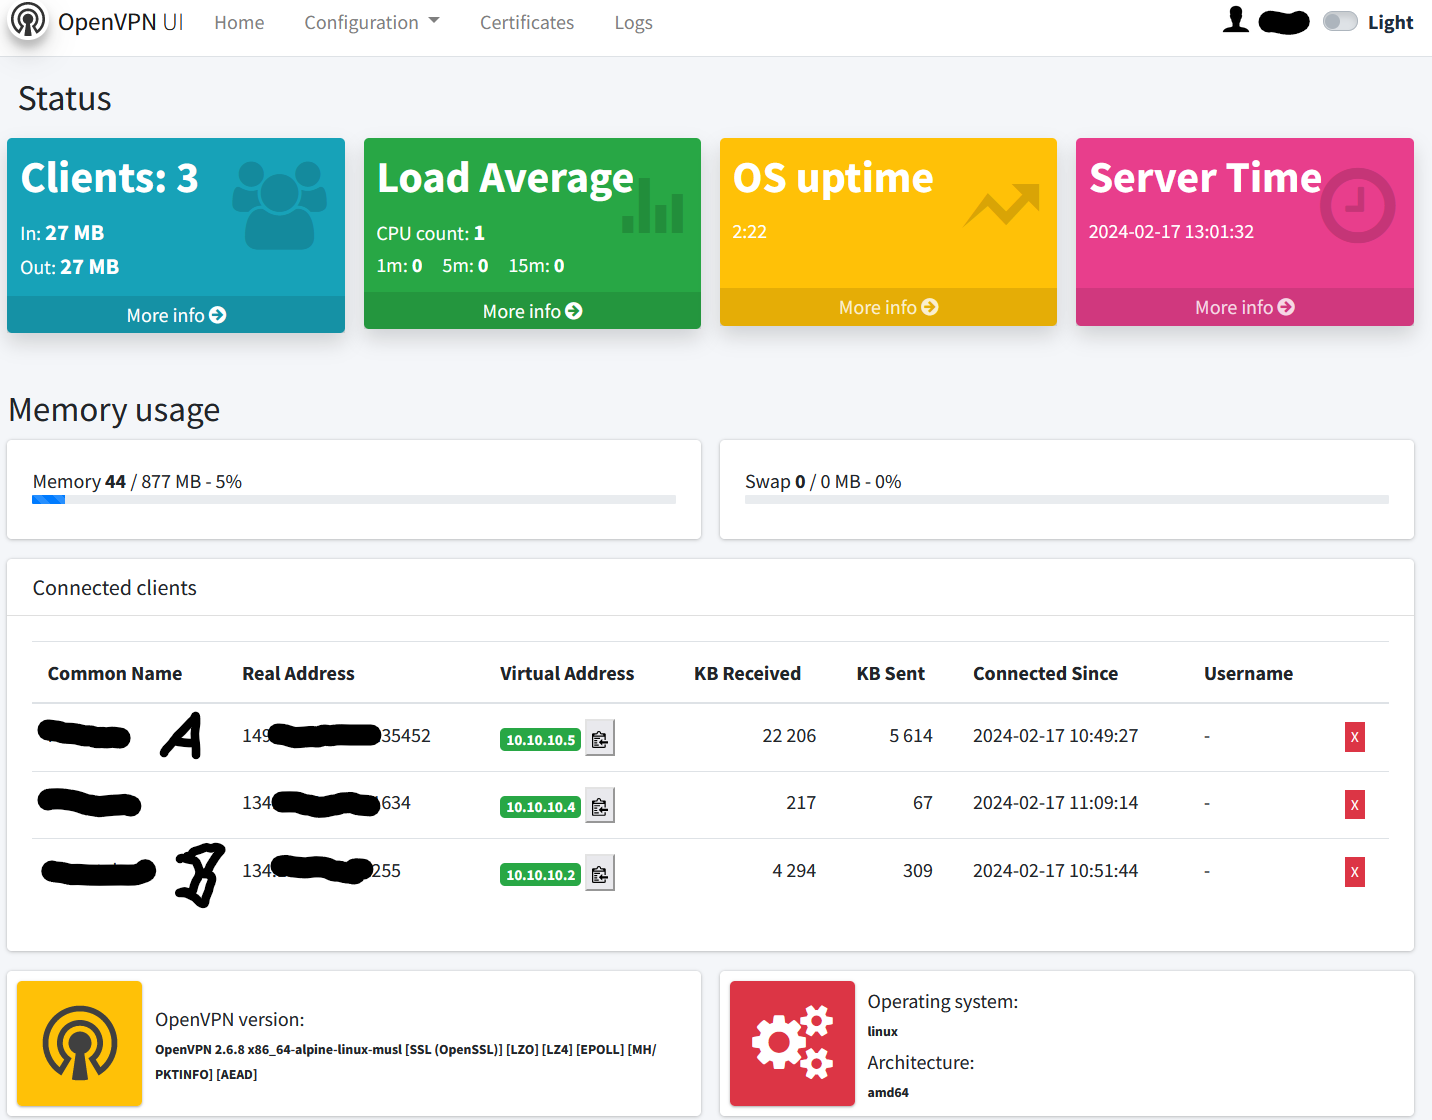Click the Common Name column header
The height and width of the screenshot is (1120, 1432).
115,673
